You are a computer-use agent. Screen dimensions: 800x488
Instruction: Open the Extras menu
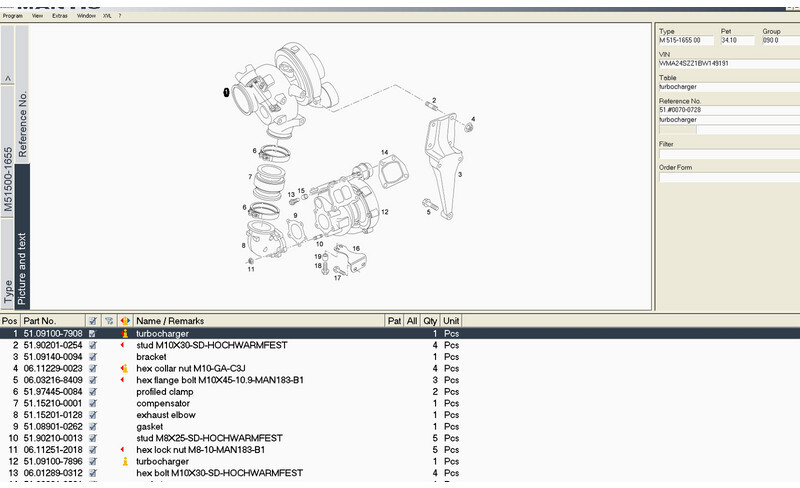point(60,16)
